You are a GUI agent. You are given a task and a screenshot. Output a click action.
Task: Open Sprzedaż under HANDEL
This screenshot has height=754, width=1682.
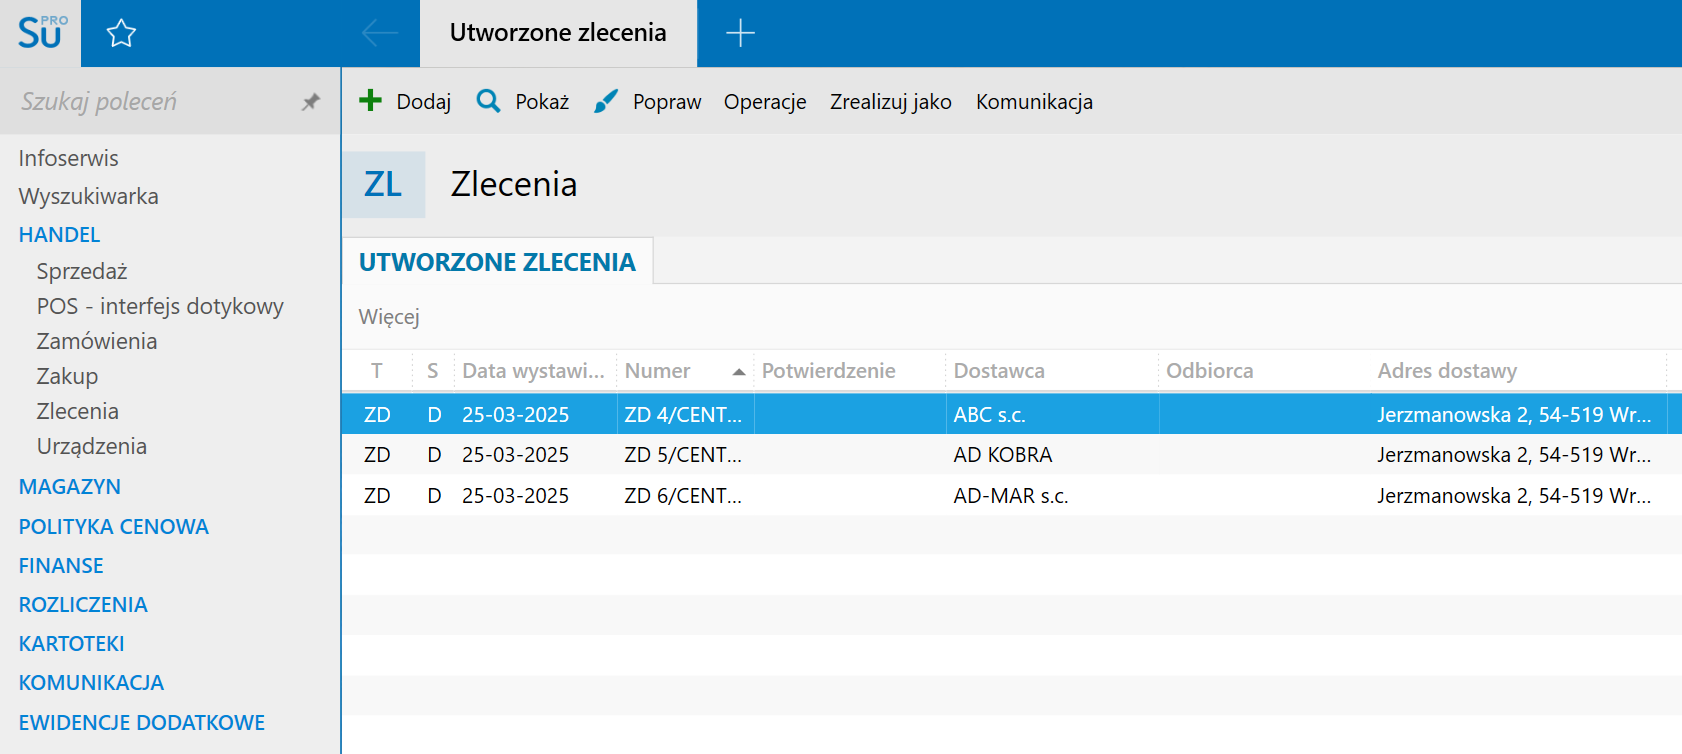82,271
